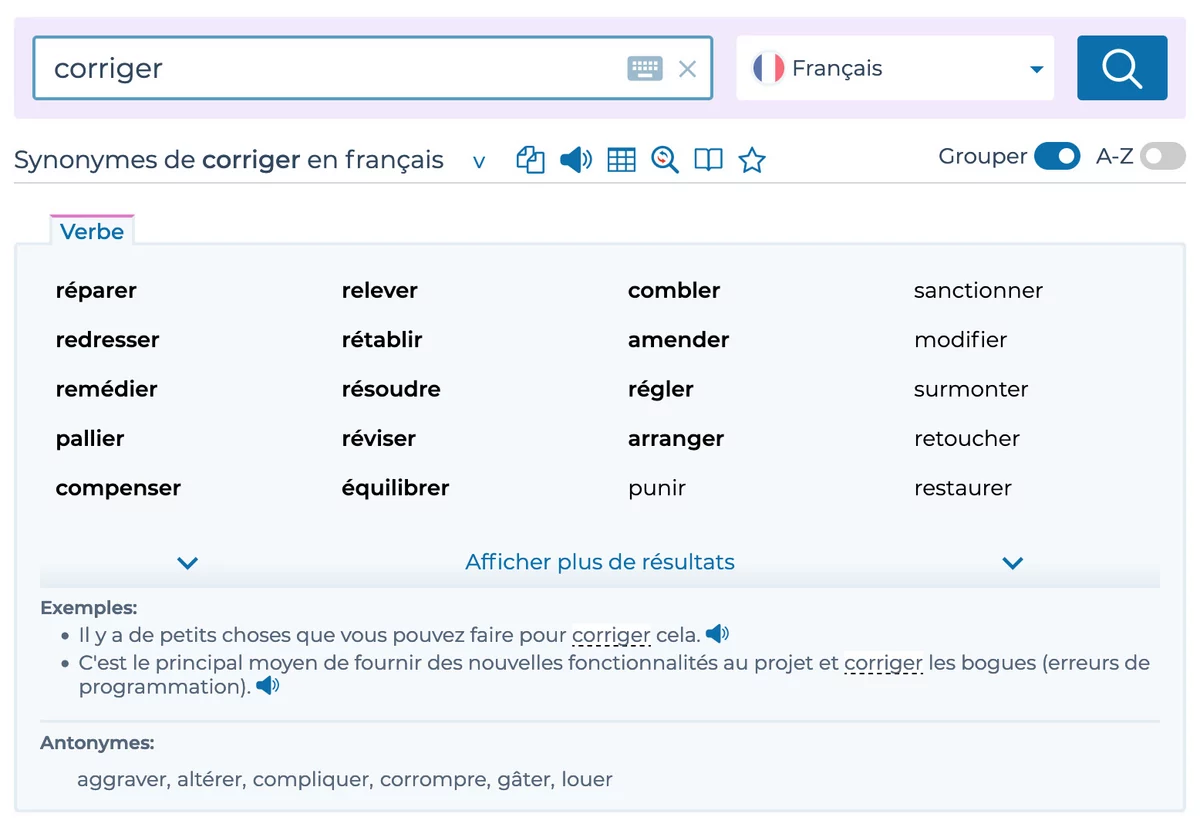
Task: Select the Verbe tab
Action: pos(92,231)
